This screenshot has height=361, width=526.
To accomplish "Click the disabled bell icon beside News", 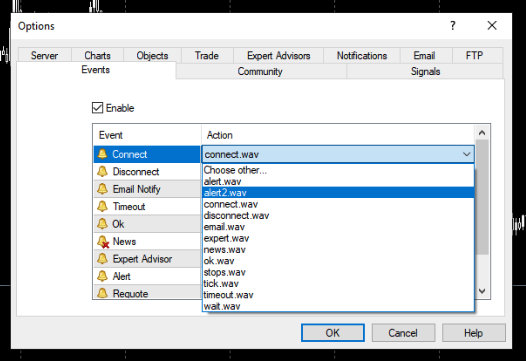I will 103,242.
